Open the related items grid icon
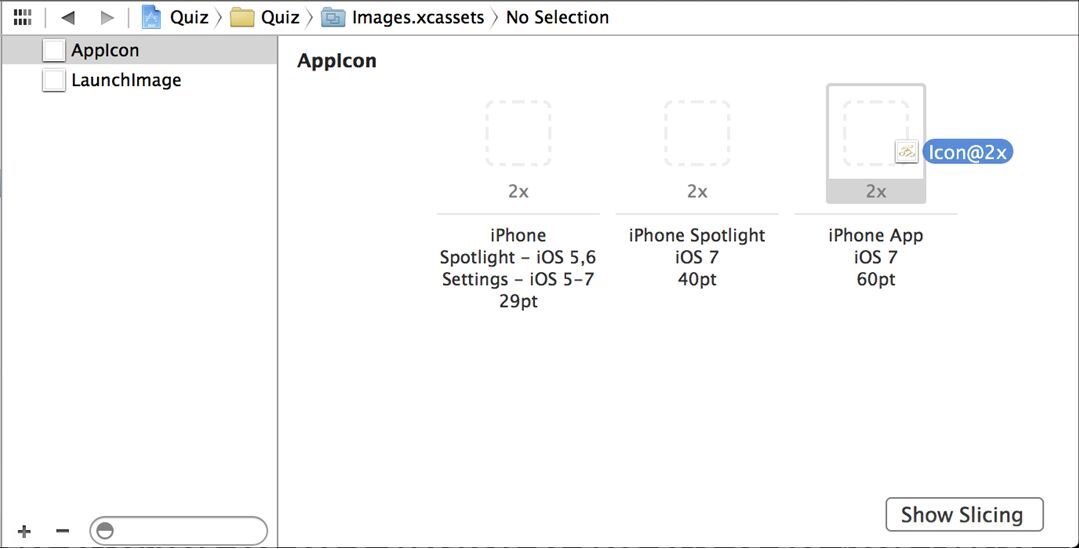Viewport: 1079px width, 549px height. (x=23, y=17)
